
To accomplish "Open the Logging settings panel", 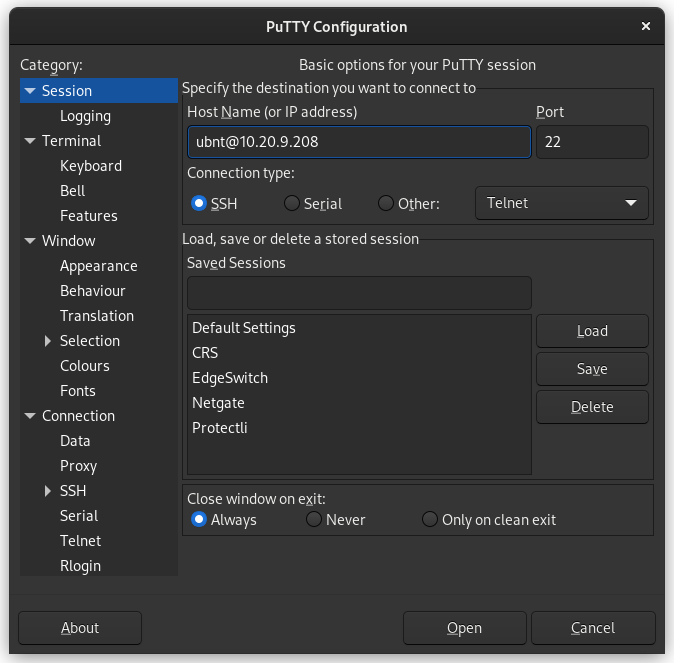I will coord(85,116).
